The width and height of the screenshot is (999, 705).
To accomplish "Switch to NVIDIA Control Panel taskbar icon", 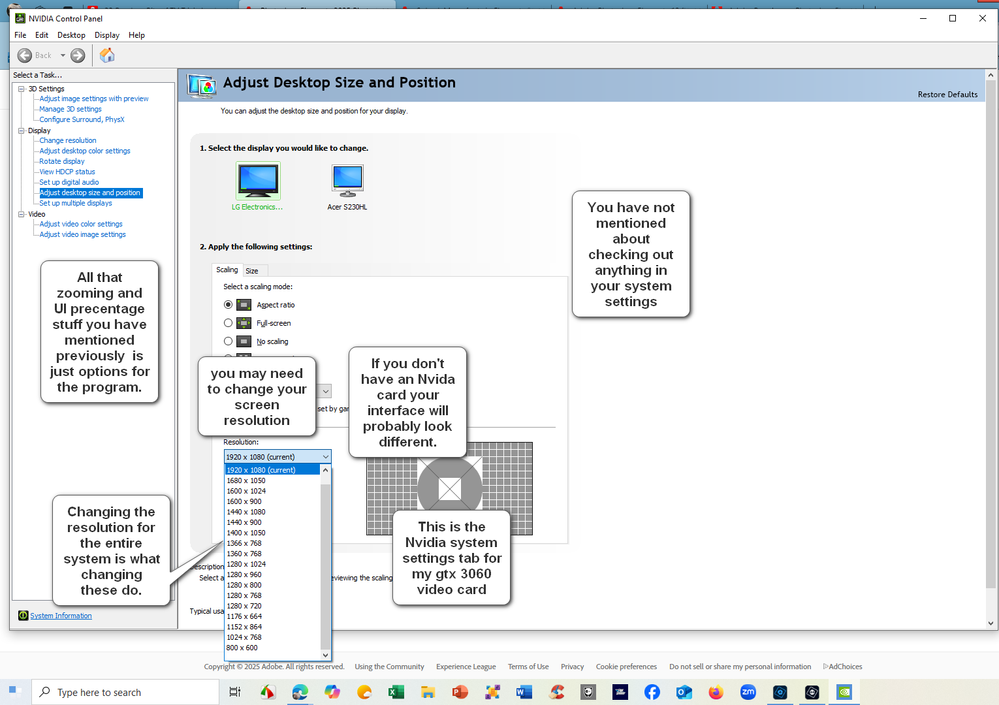I will [x=844, y=692].
